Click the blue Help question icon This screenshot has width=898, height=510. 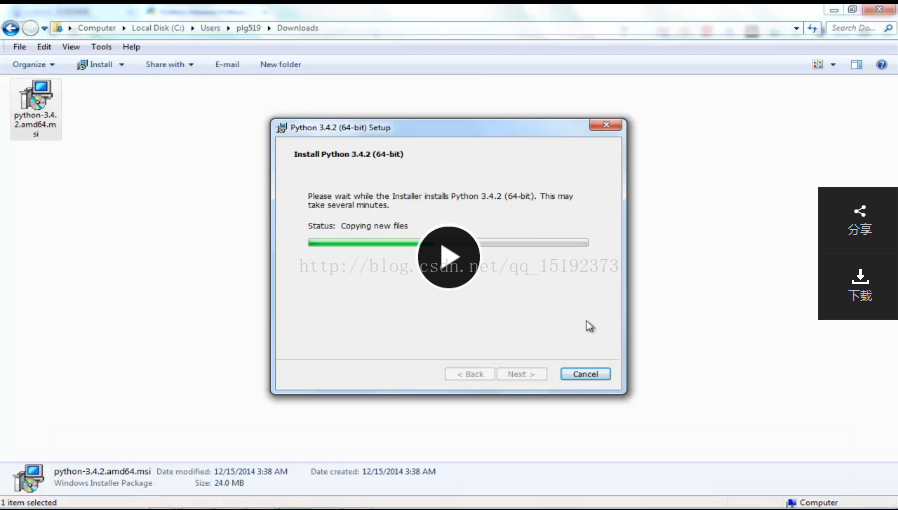[881, 65]
